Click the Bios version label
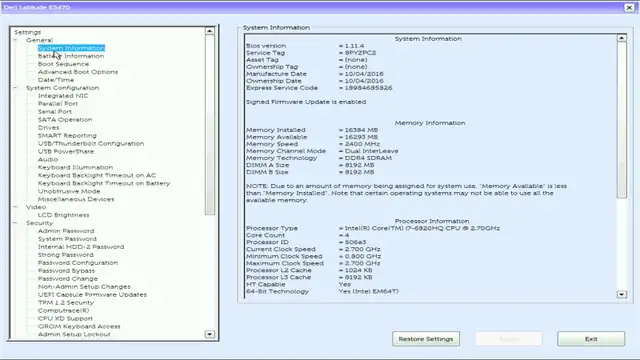Image resolution: width=640 pixels, height=360 pixels. pyautogui.click(x=266, y=46)
